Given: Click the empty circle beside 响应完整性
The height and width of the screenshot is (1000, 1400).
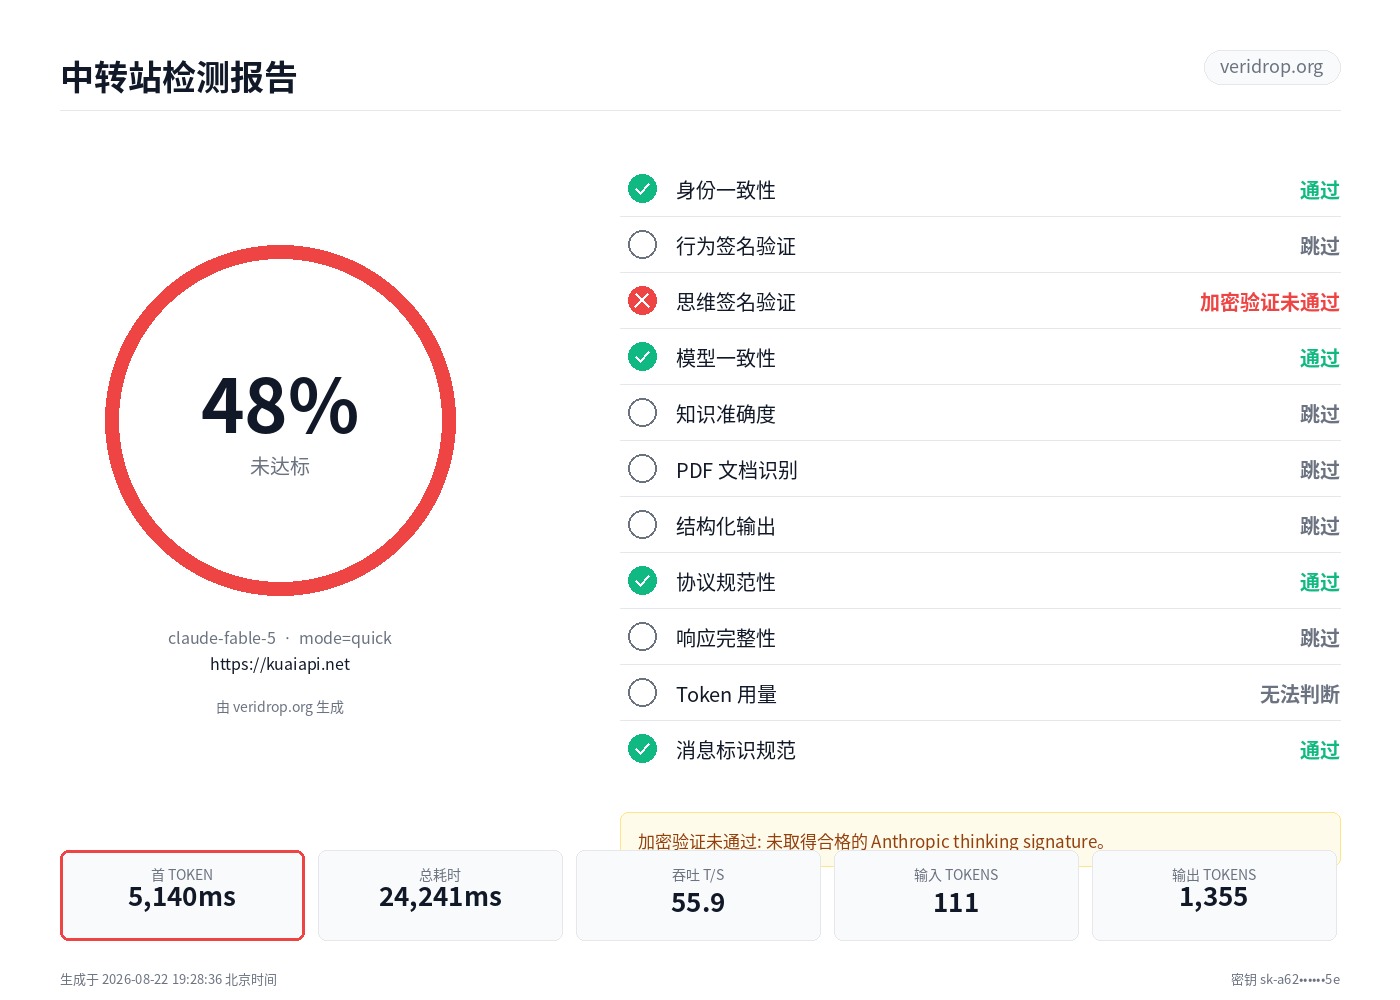Looking at the screenshot, I should 642,637.
